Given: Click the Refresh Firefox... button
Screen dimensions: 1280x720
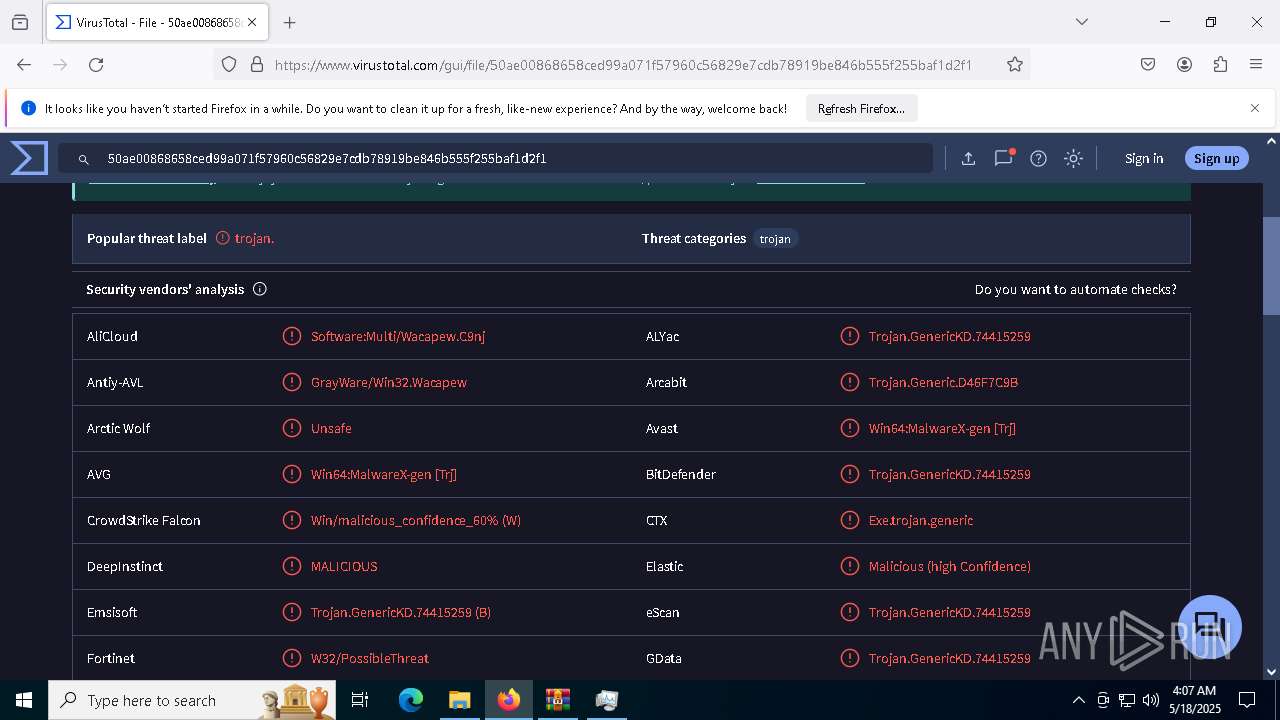Looking at the screenshot, I should pos(861,108).
